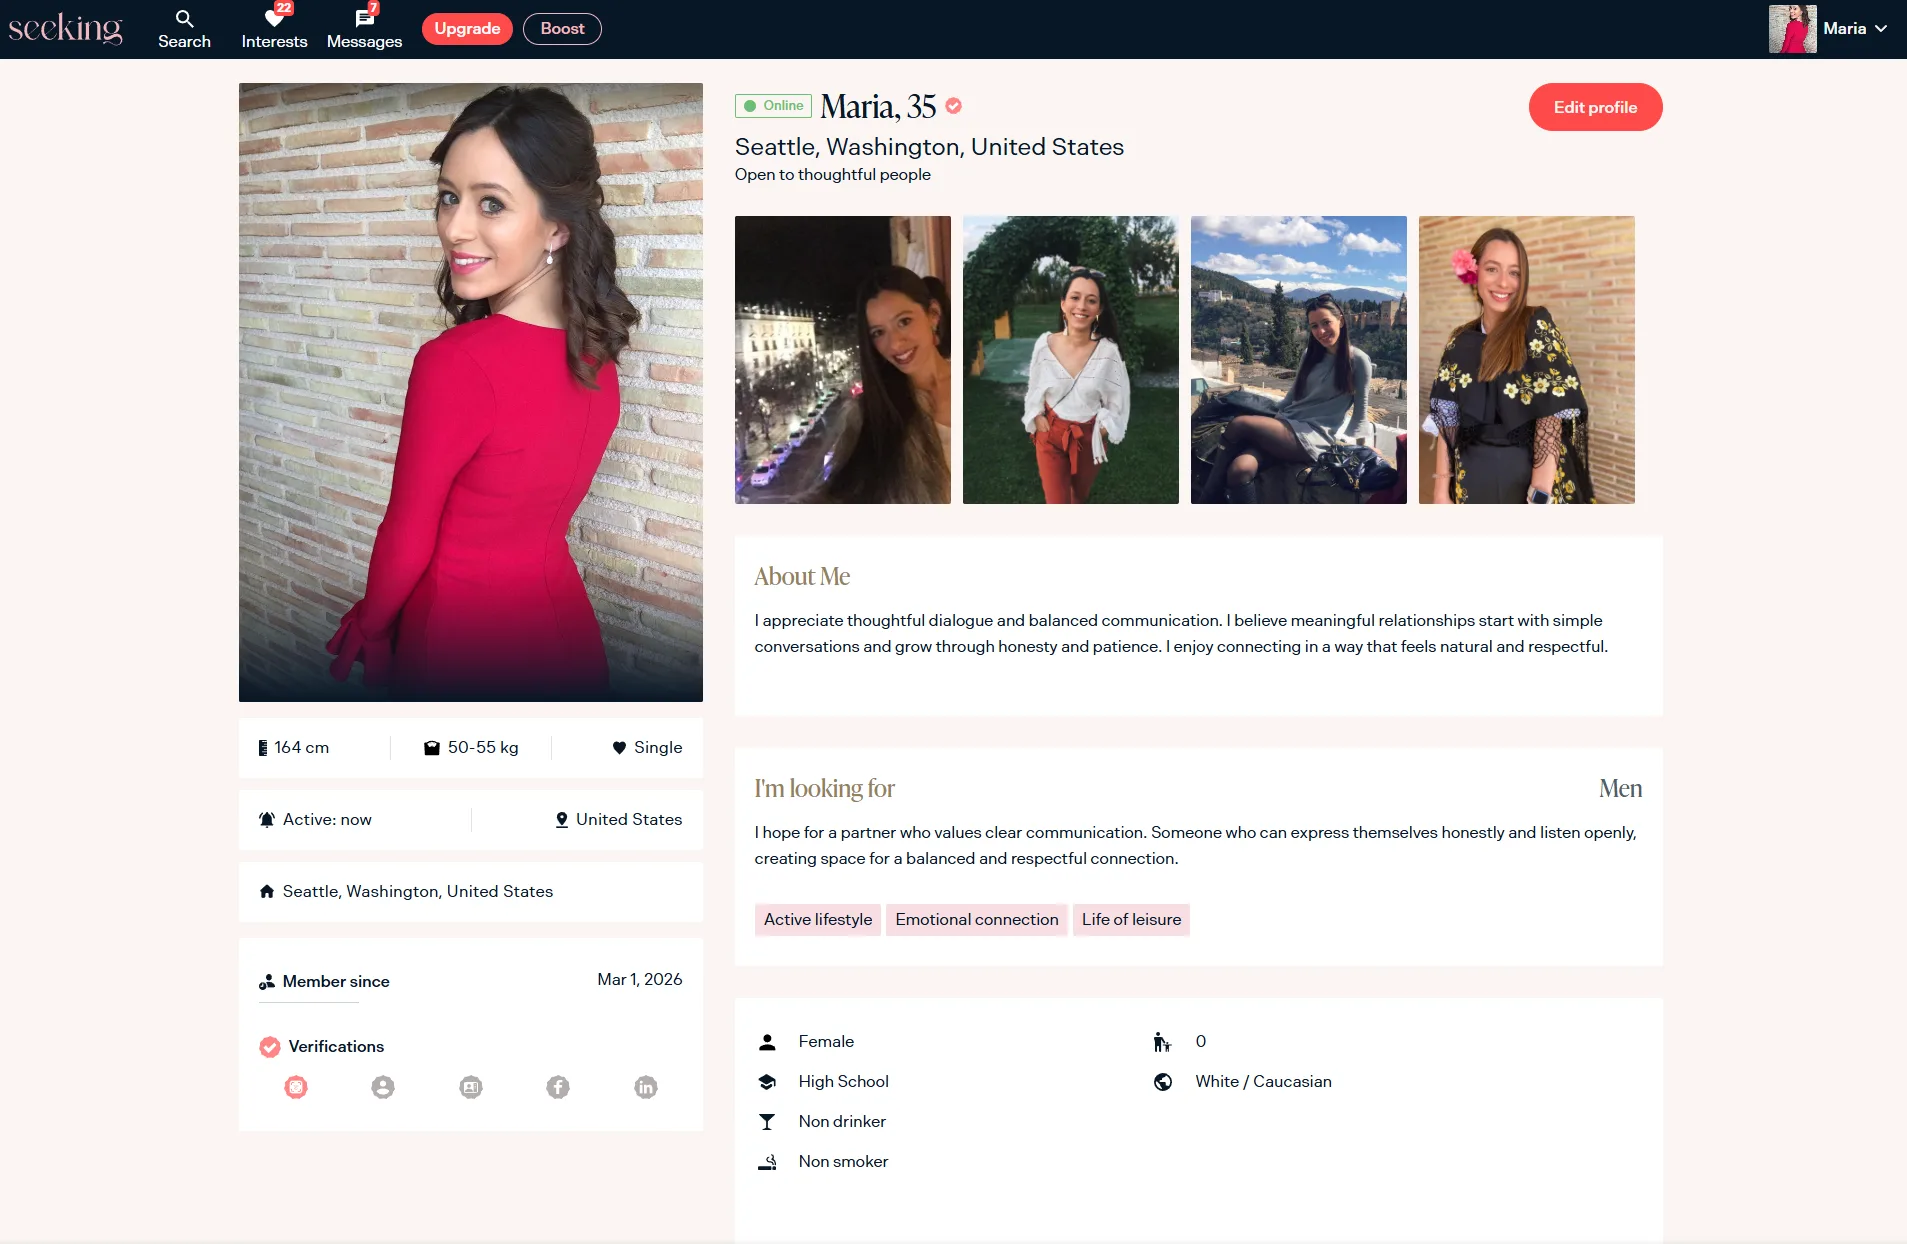This screenshot has width=1907, height=1244.
Task: Click the Upgrade button
Action: [x=467, y=29]
